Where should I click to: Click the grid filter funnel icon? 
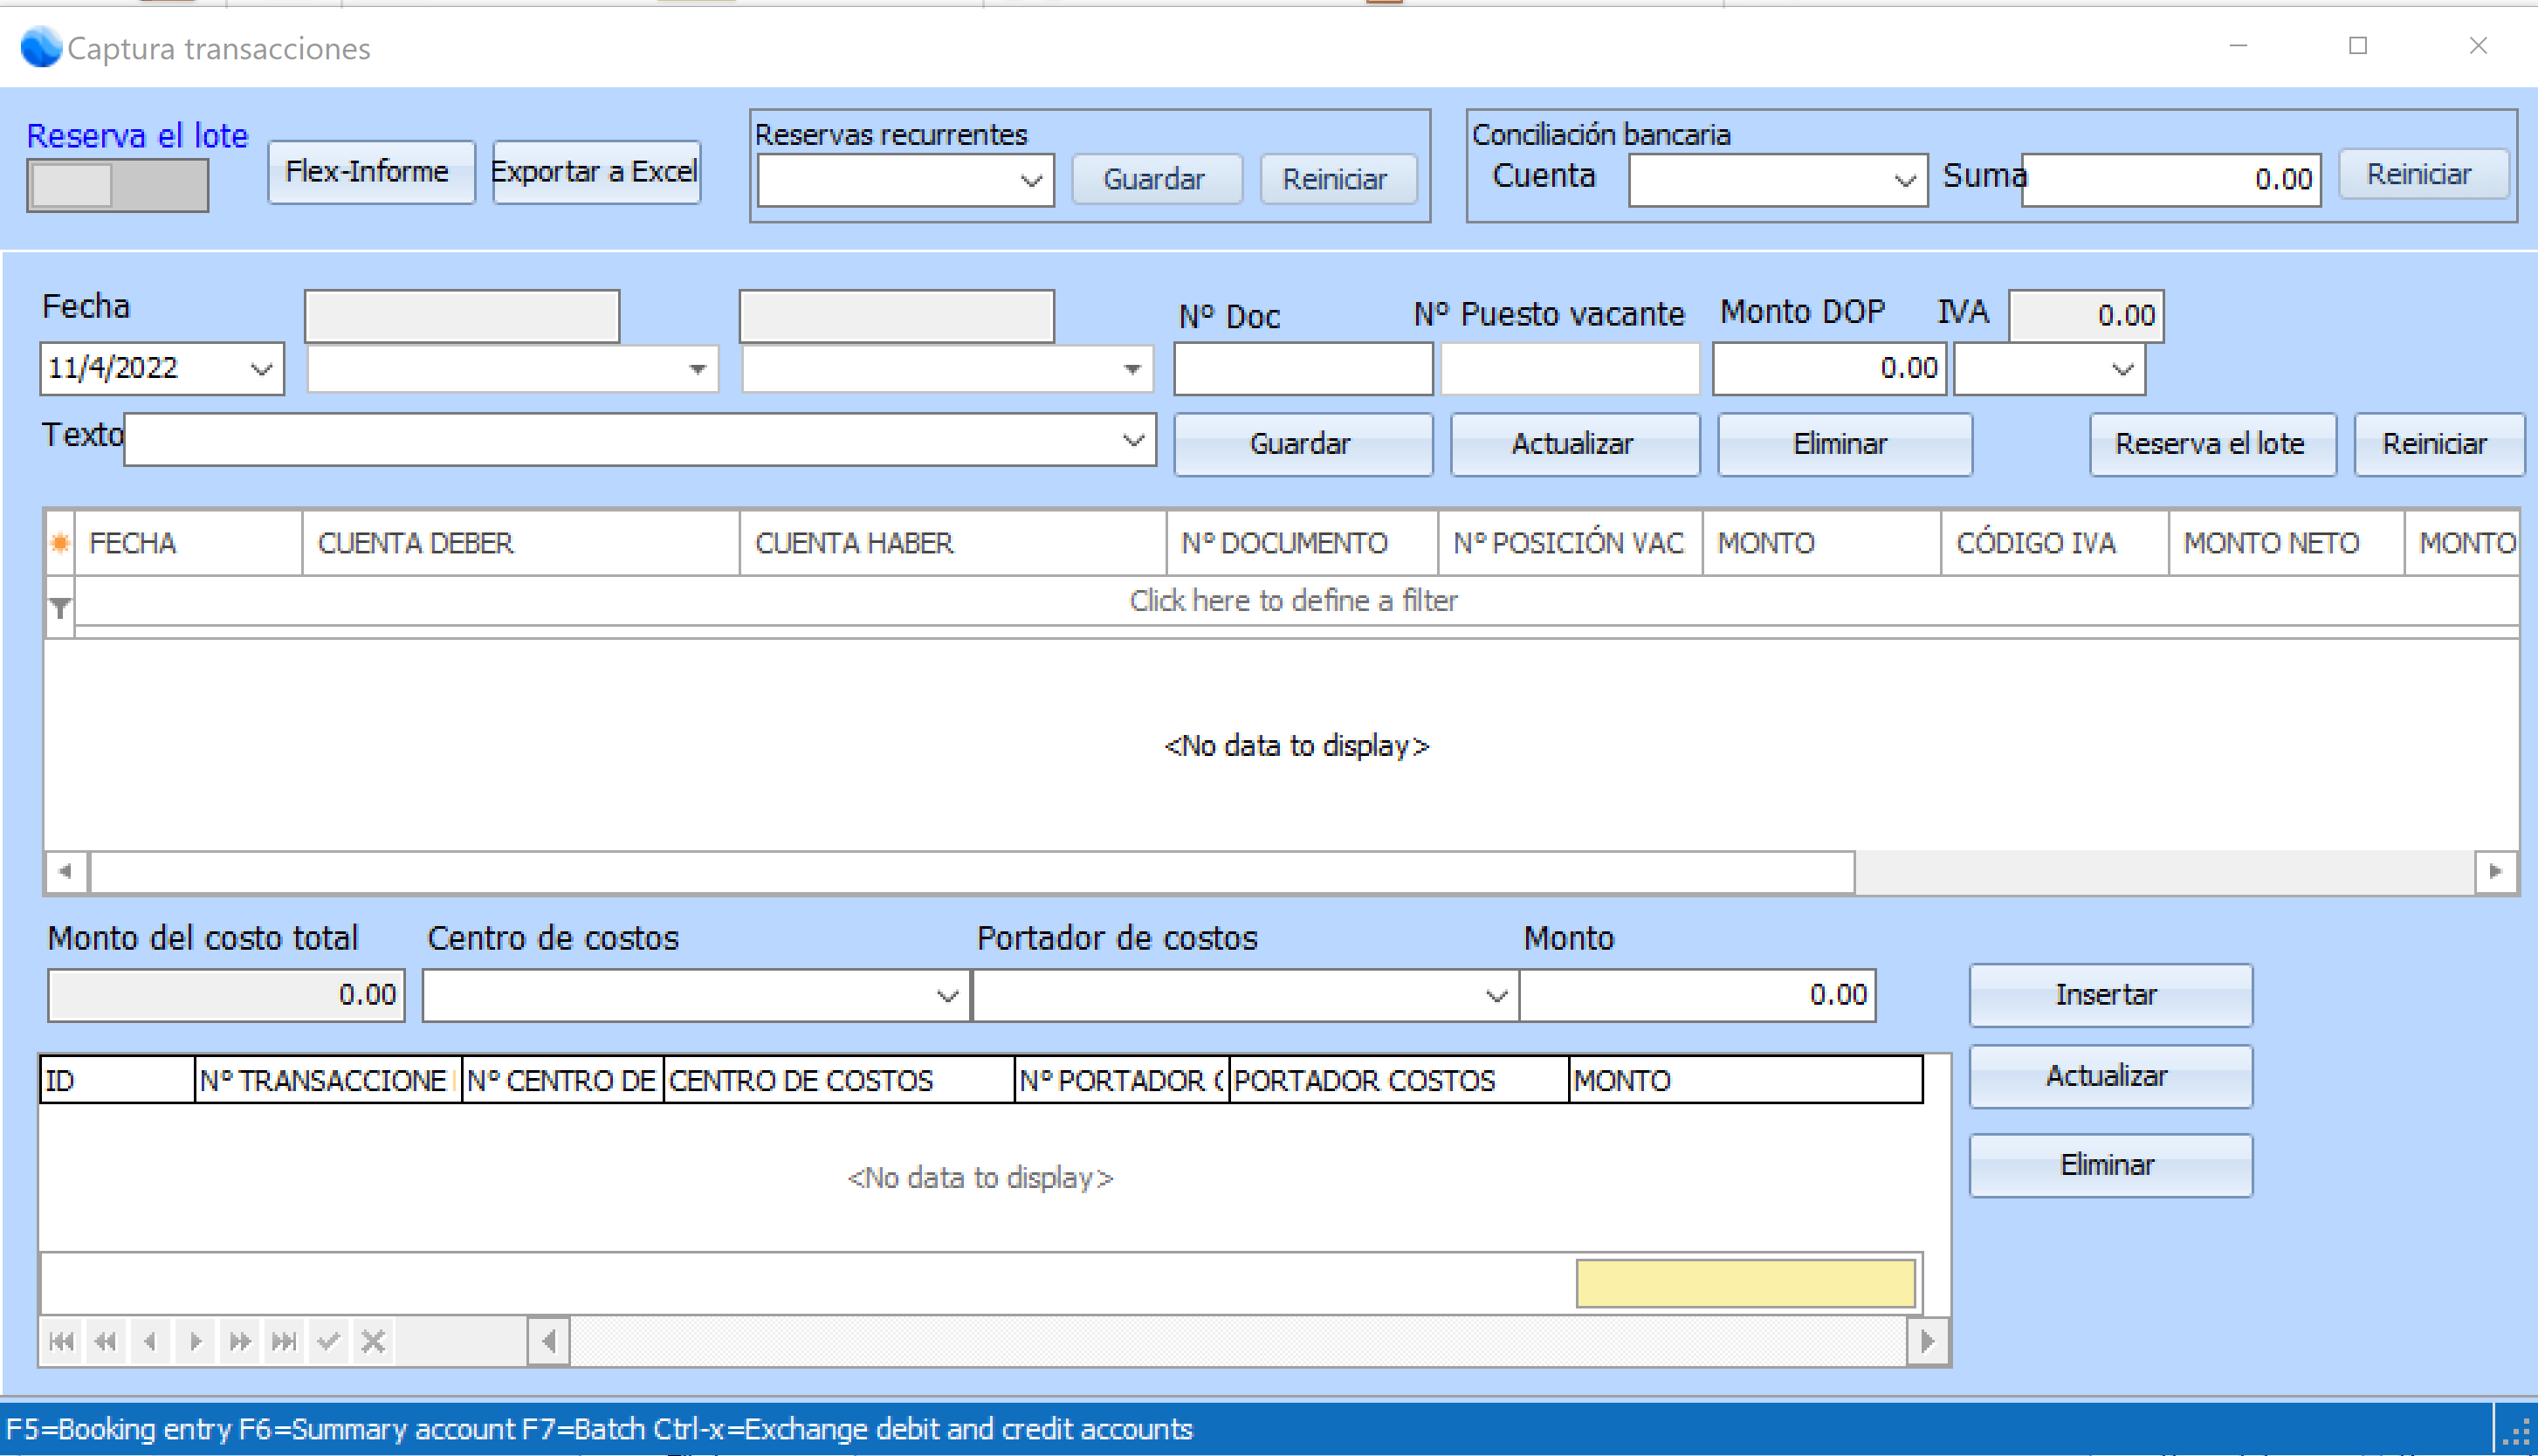60,607
